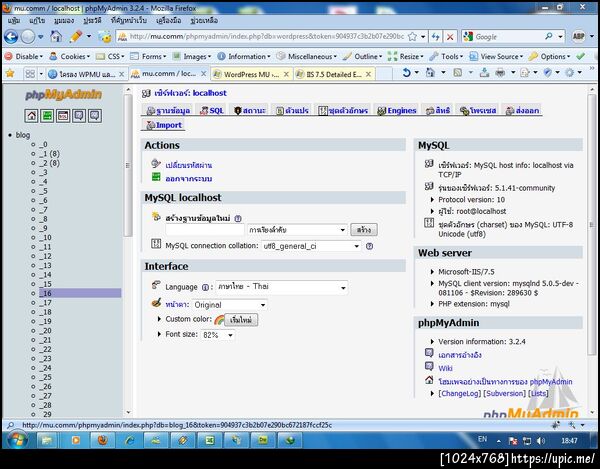The image size is (600, 469).
Task: Click the print icon in the toolbar
Action: (x=500, y=72)
